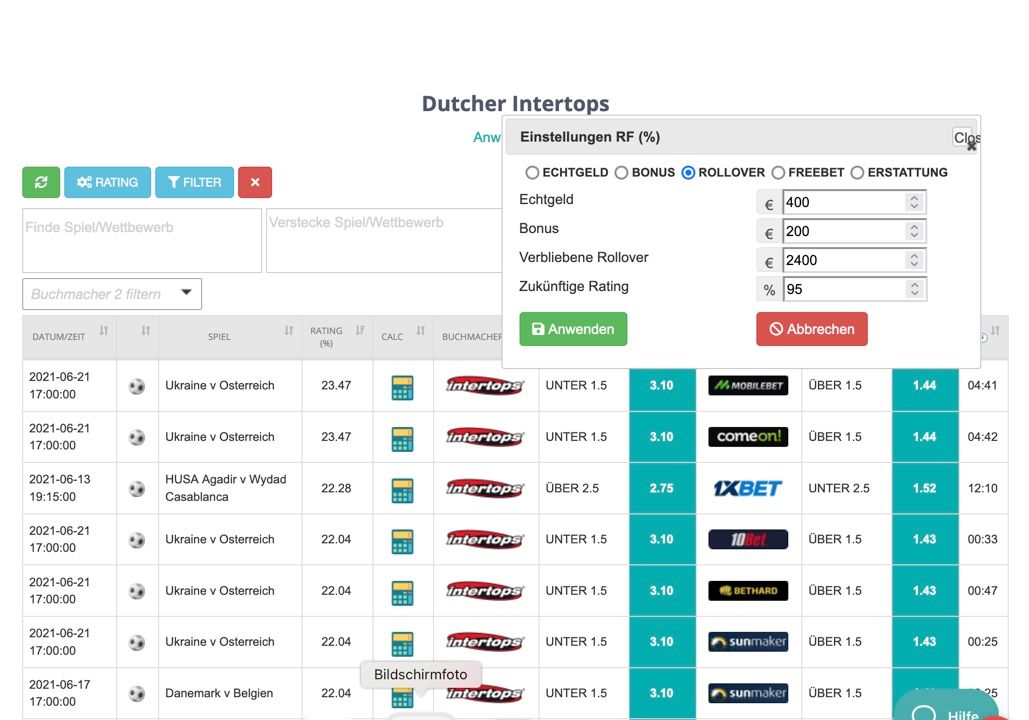Viewport: 1029px width, 720px height.
Task: Select Danemark v Belgien match text
Action: [219, 693]
